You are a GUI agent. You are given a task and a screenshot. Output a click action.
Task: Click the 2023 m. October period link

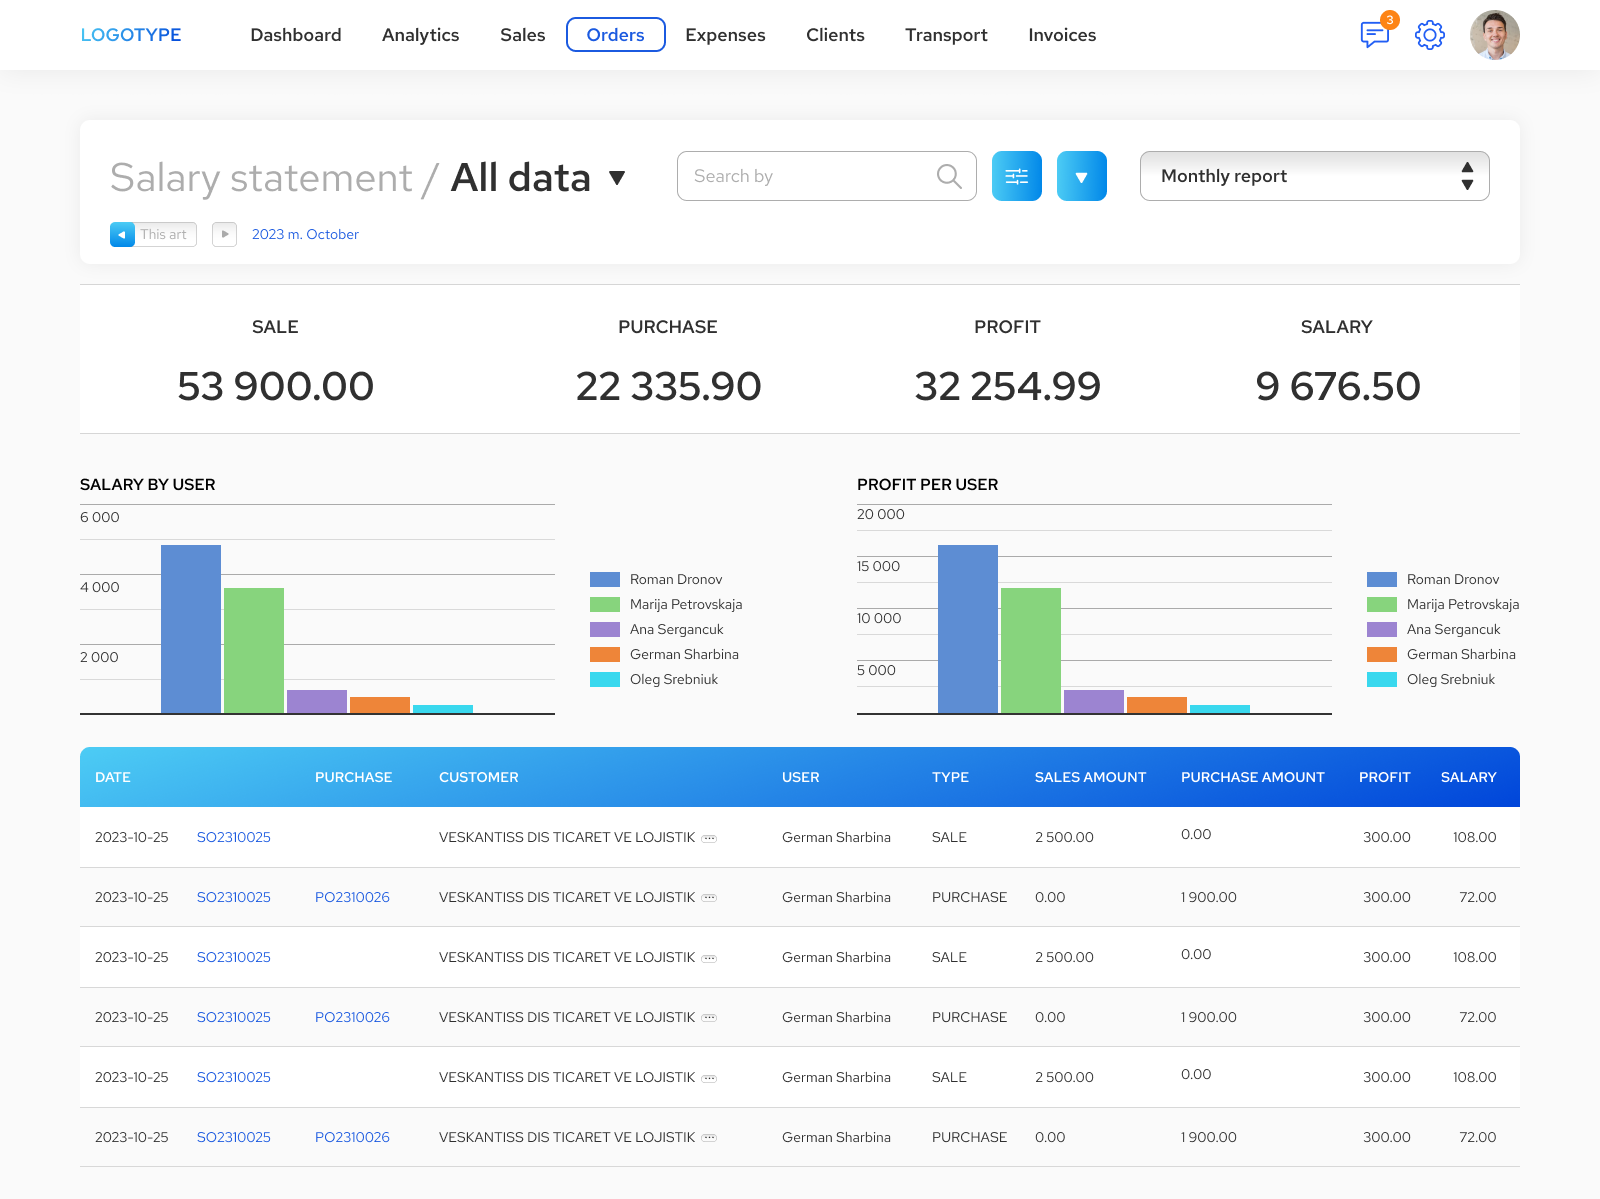point(305,234)
